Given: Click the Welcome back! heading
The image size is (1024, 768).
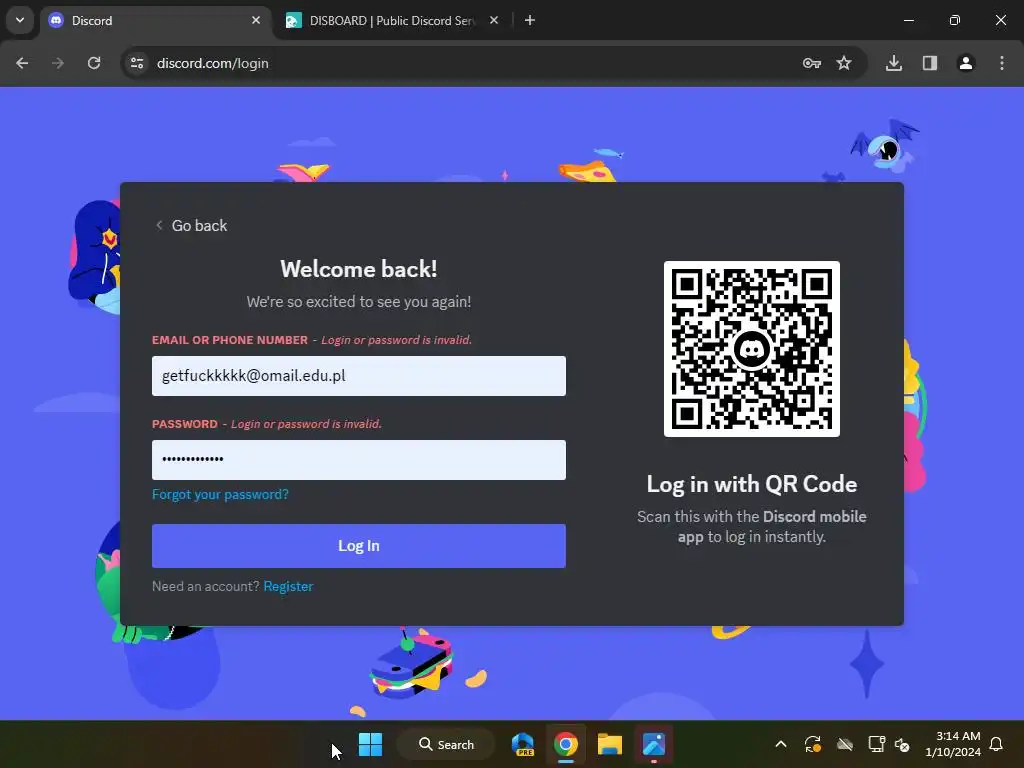Looking at the screenshot, I should click(x=359, y=269).
